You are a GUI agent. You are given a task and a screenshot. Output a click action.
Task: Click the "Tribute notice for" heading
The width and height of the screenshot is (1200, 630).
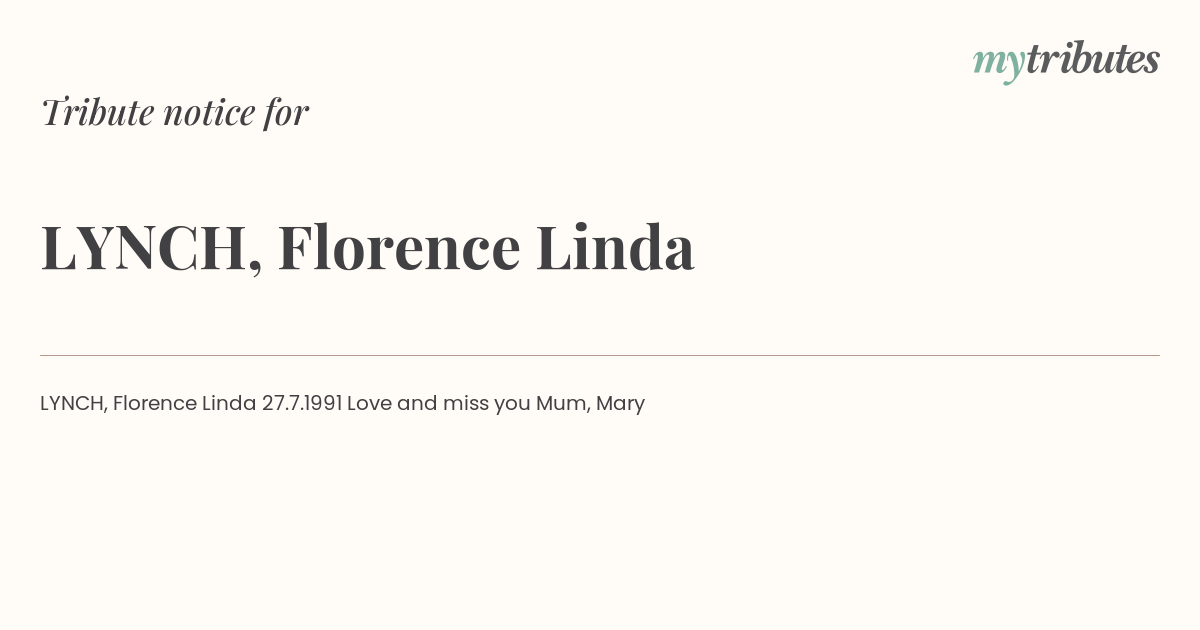pos(175,112)
